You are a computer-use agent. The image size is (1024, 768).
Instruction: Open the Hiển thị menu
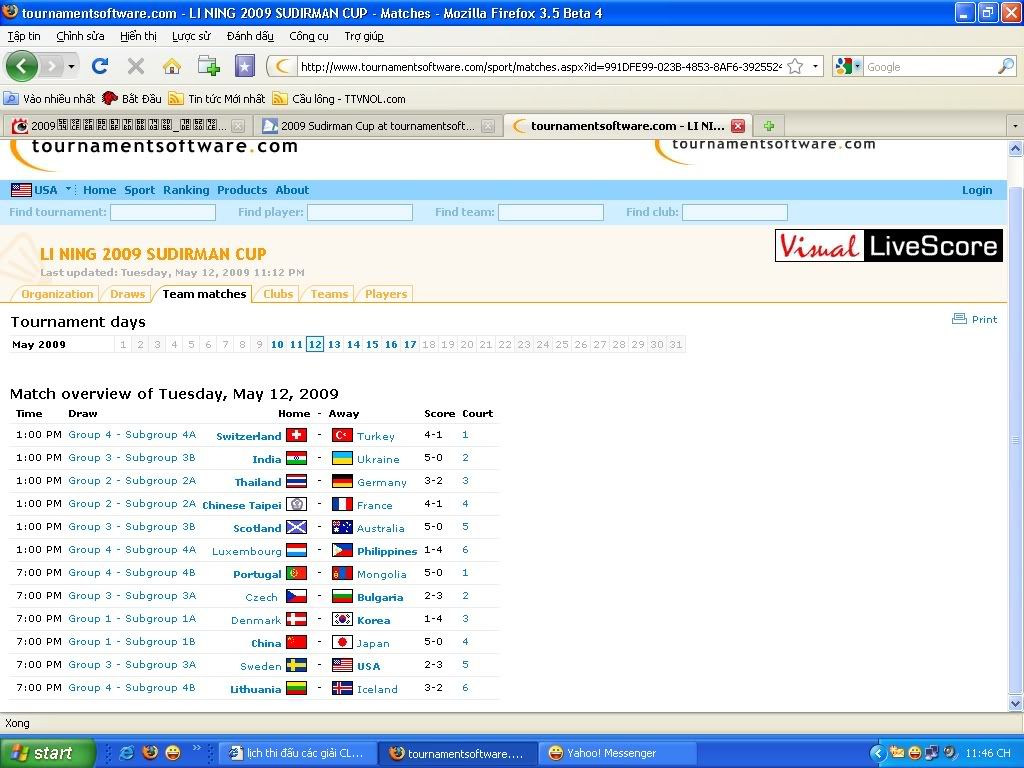point(138,36)
